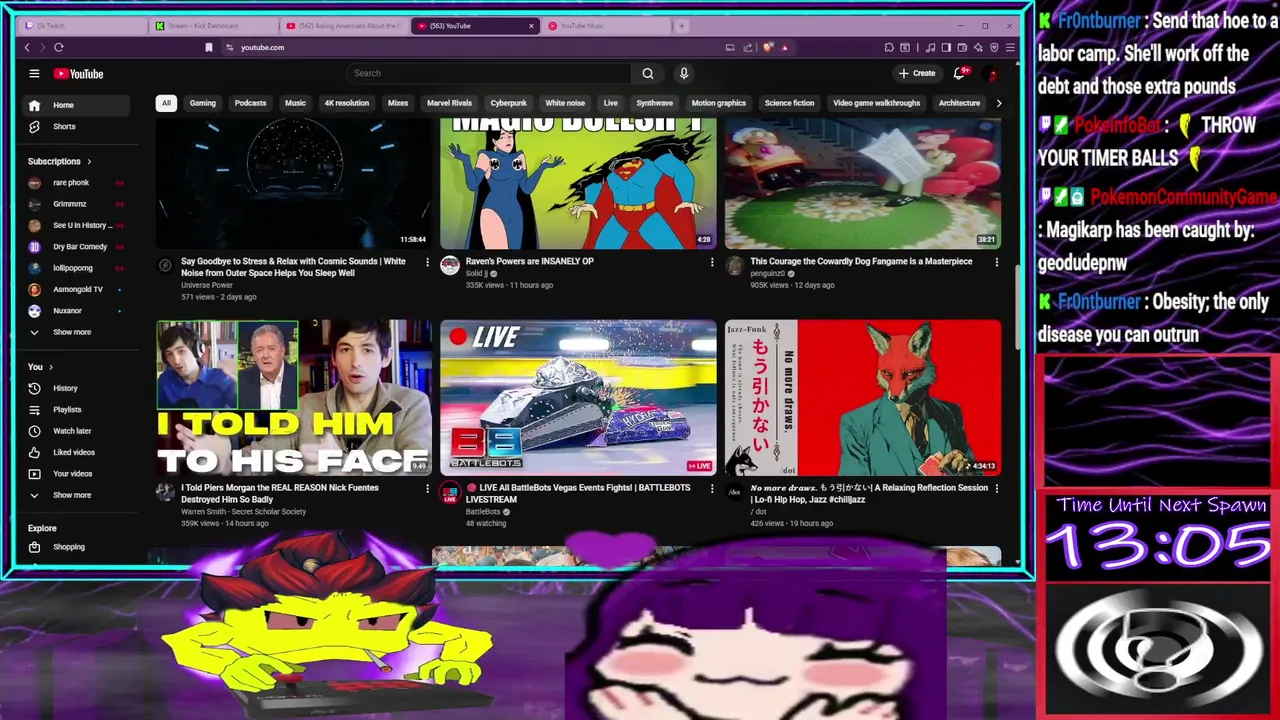Click the Create button
This screenshot has width=1280, height=720.
tap(917, 73)
